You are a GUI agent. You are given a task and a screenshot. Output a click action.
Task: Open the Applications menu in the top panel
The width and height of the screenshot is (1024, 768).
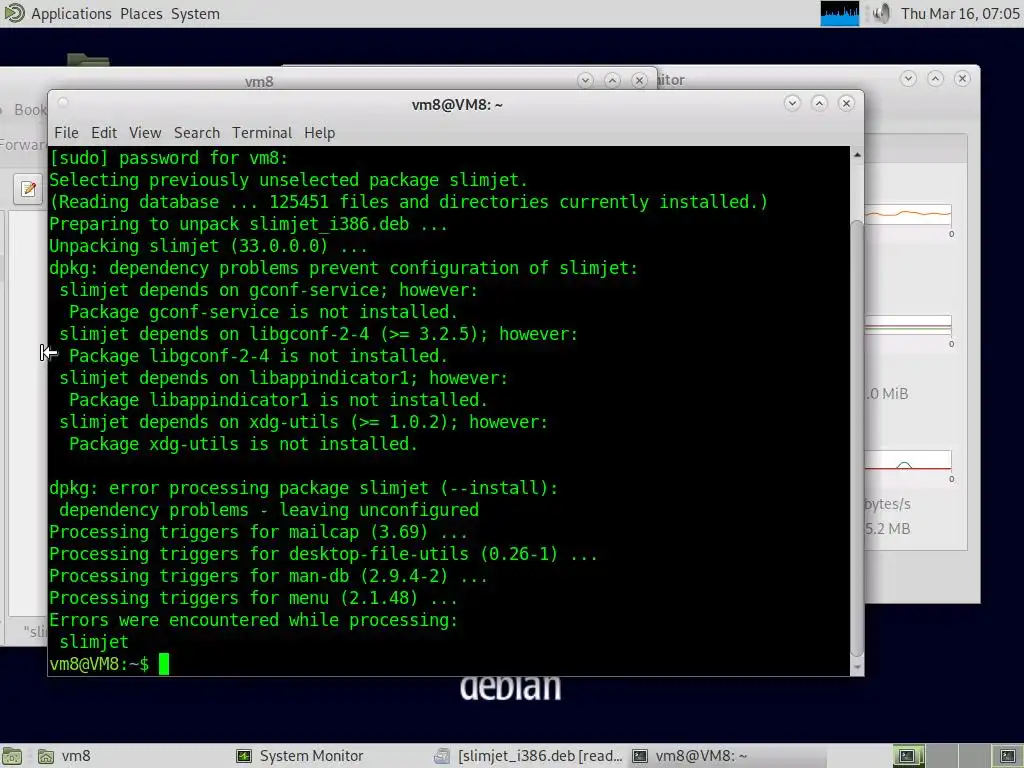(71, 14)
